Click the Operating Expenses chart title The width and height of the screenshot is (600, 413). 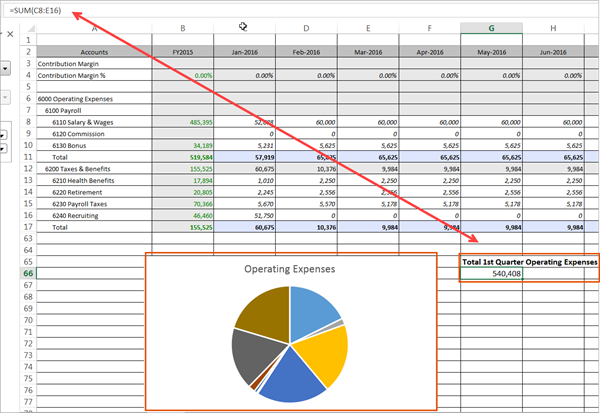[x=290, y=269]
